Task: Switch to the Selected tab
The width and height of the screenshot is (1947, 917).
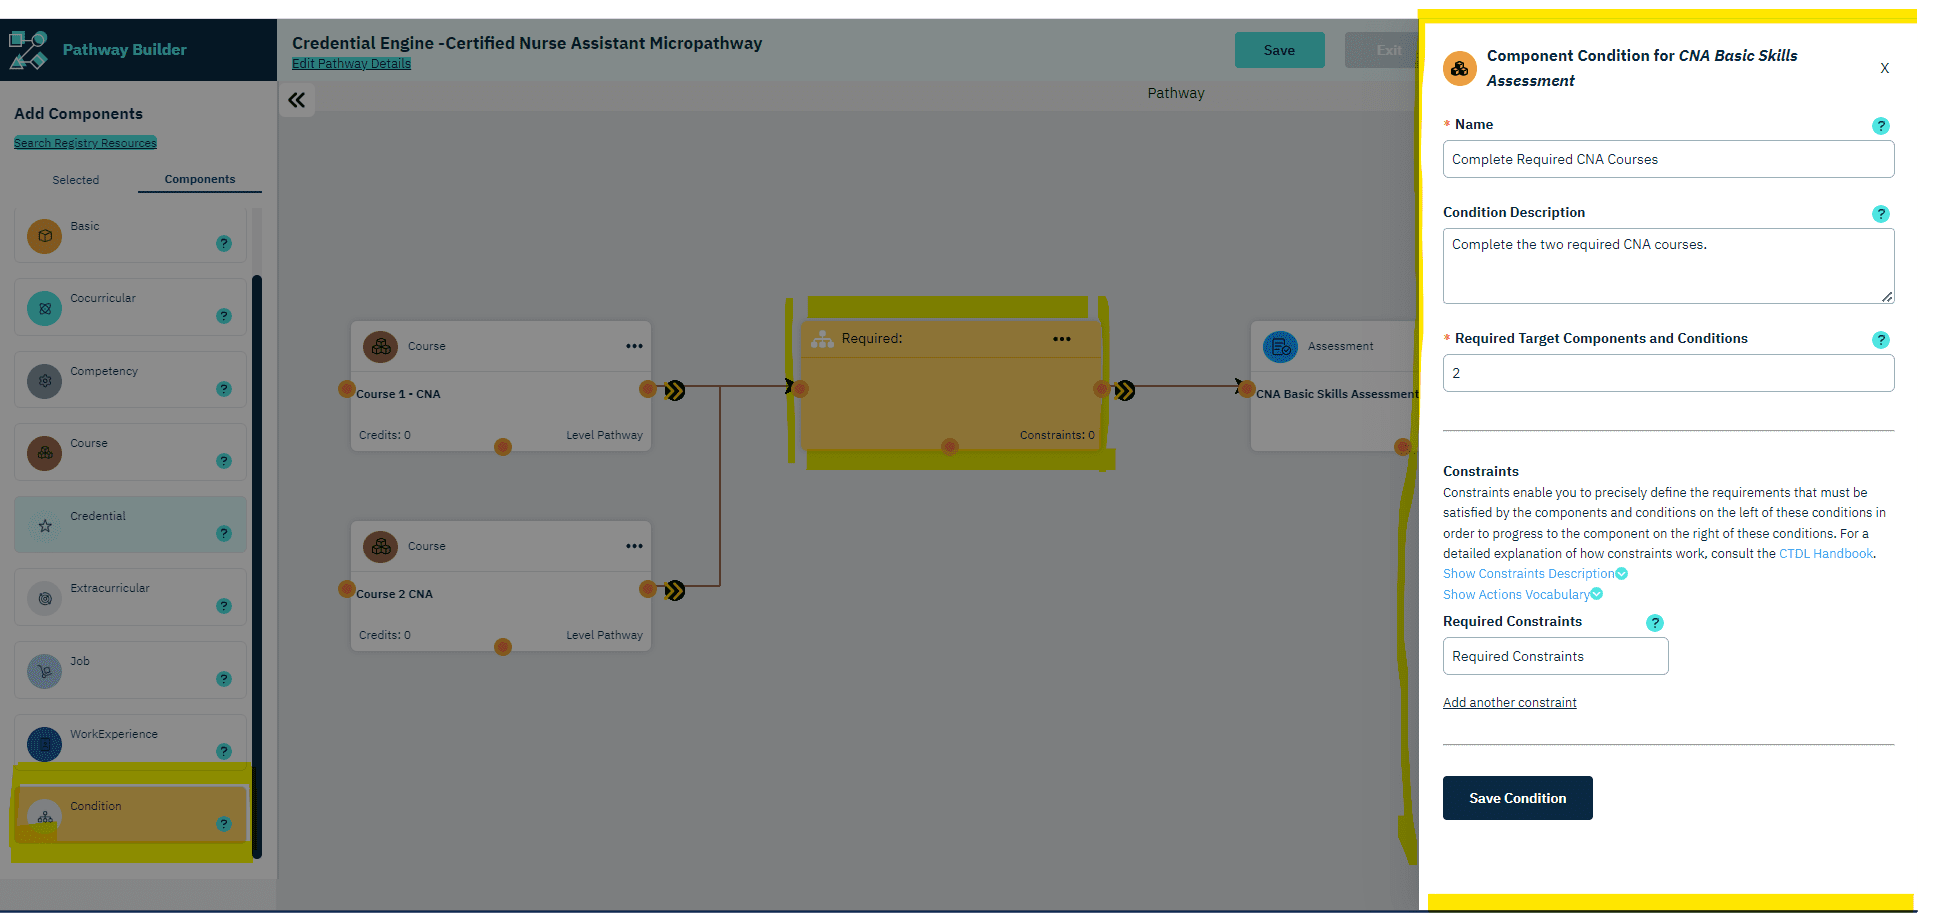Action: pyautogui.click(x=76, y=180)
